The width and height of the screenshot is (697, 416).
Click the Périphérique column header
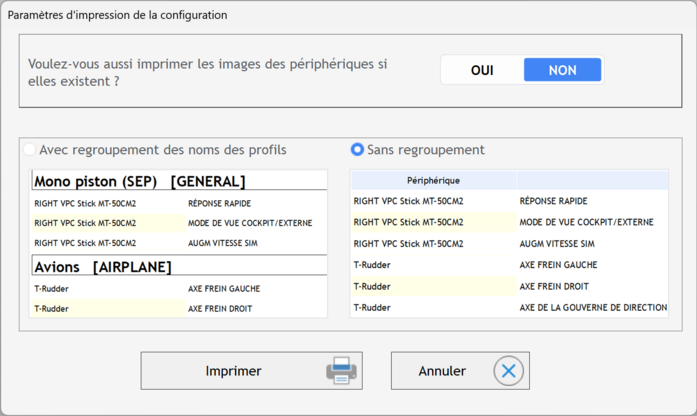433,180
